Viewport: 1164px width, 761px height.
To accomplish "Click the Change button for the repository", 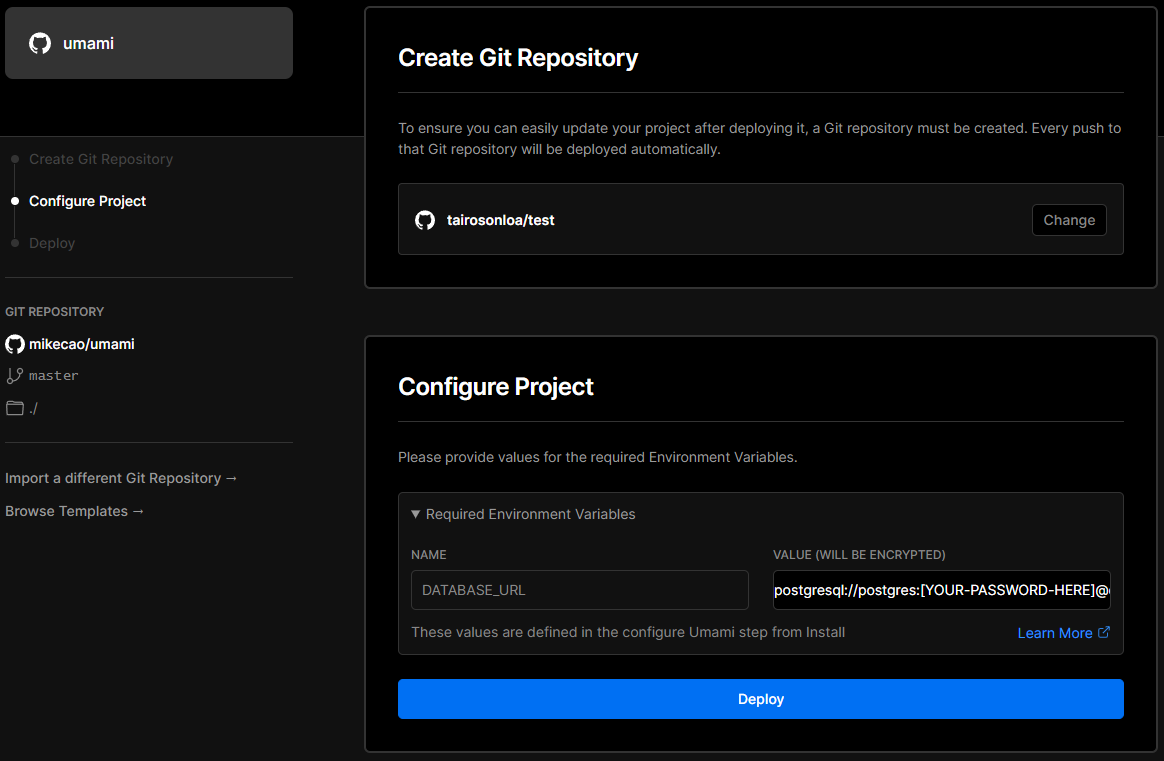I will click(x=1069, y=220).
